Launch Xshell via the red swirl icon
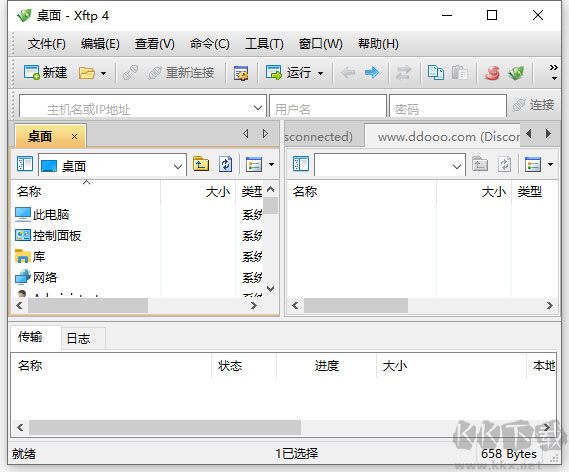 (x=492, y=73)
